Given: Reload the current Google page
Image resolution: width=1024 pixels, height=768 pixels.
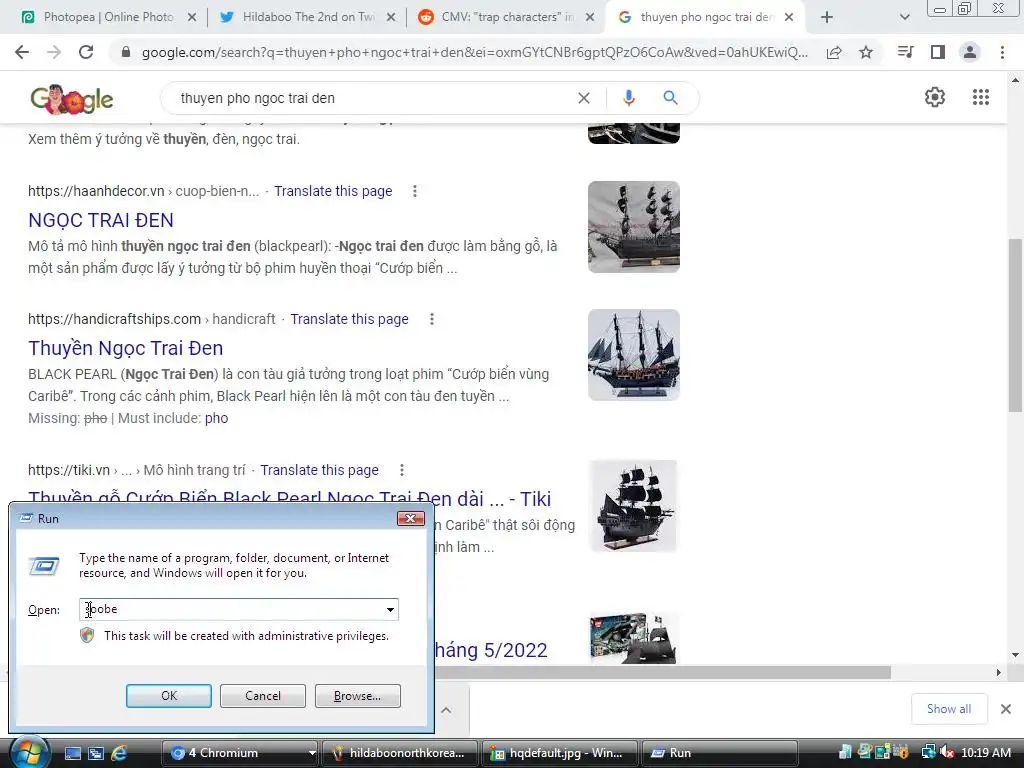Looking at the screenshot, I should pos(86,52).
